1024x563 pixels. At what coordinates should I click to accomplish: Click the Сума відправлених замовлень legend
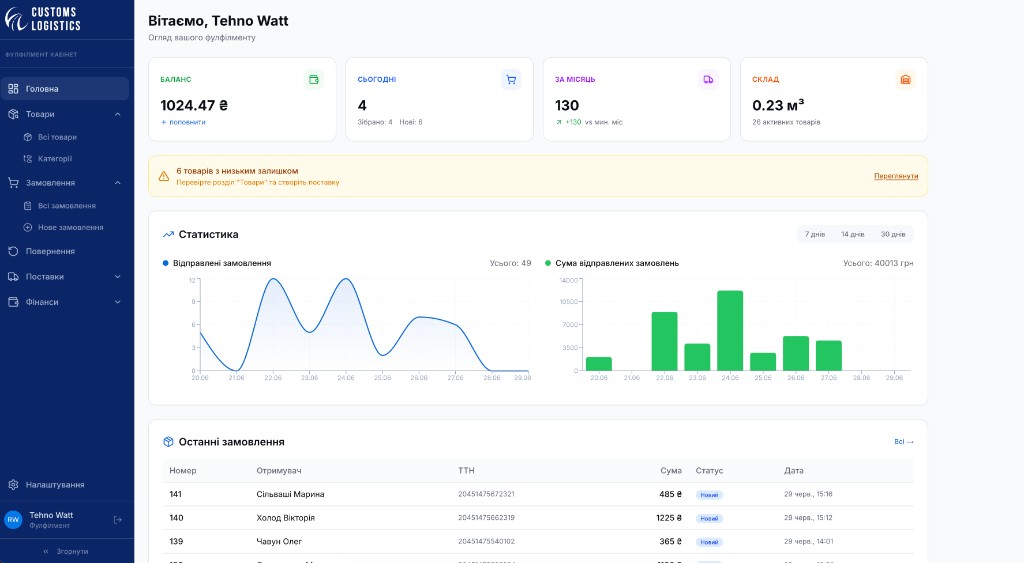tap(612, 263)
